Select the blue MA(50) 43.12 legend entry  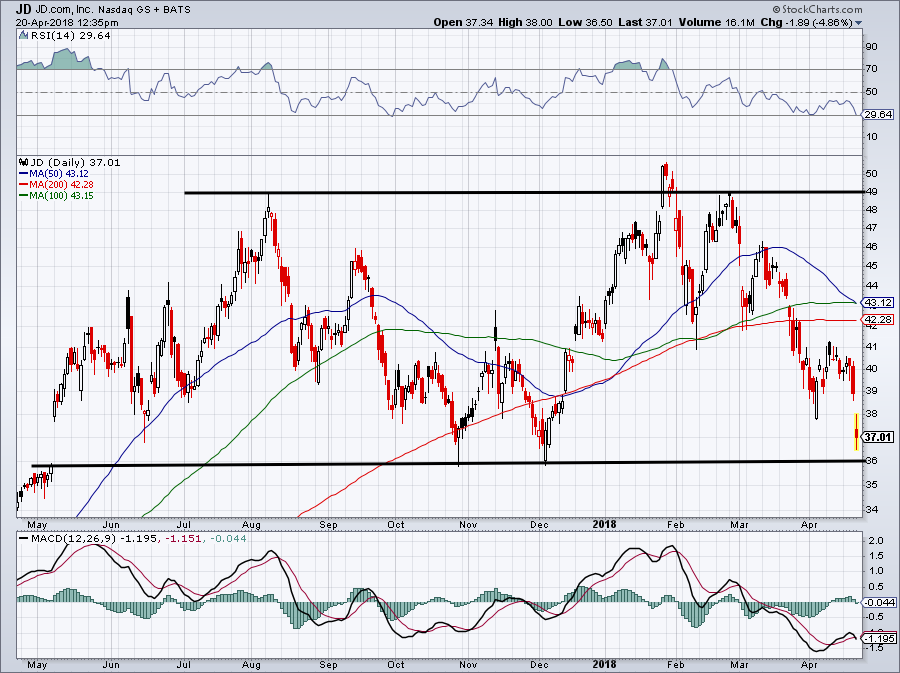[x=53, y=173]
